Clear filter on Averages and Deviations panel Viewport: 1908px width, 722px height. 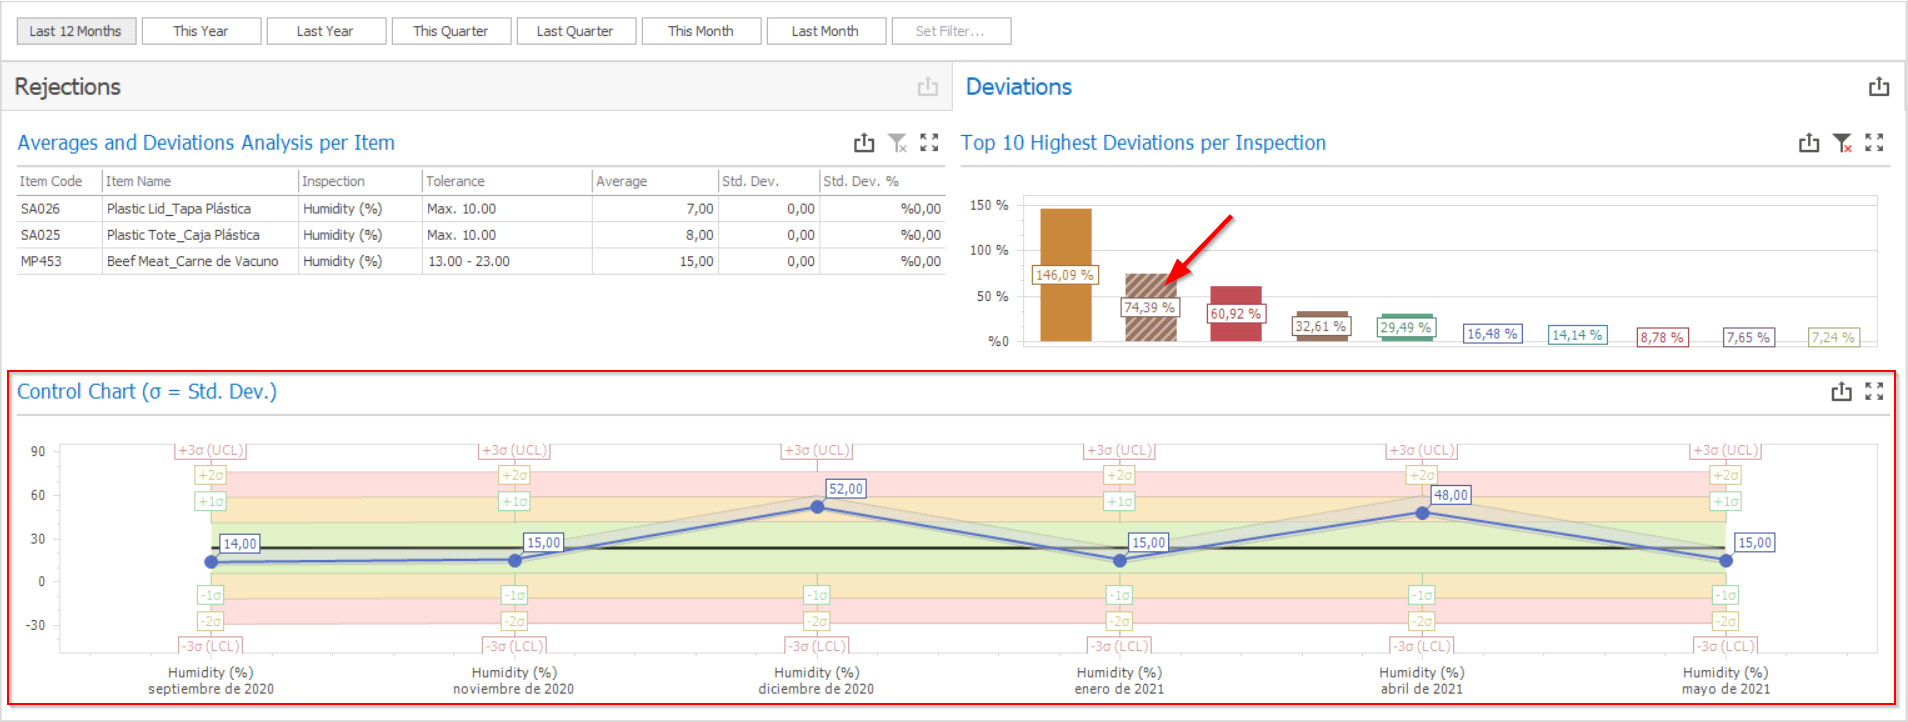[898, 143]
